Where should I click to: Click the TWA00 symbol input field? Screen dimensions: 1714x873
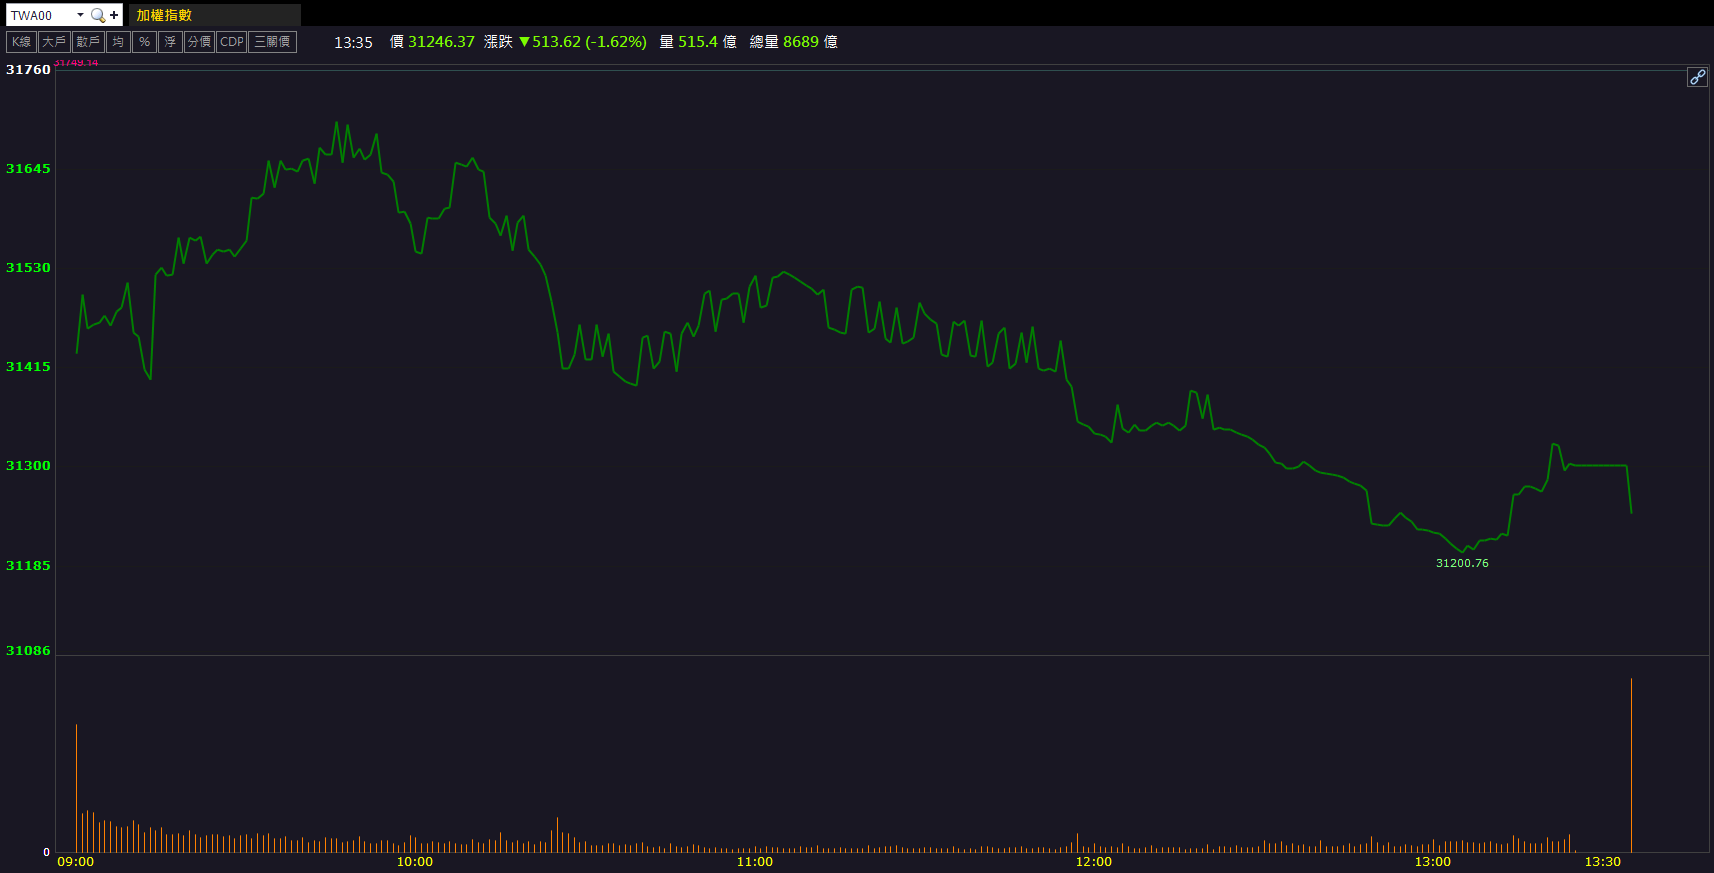pos(40,15)
